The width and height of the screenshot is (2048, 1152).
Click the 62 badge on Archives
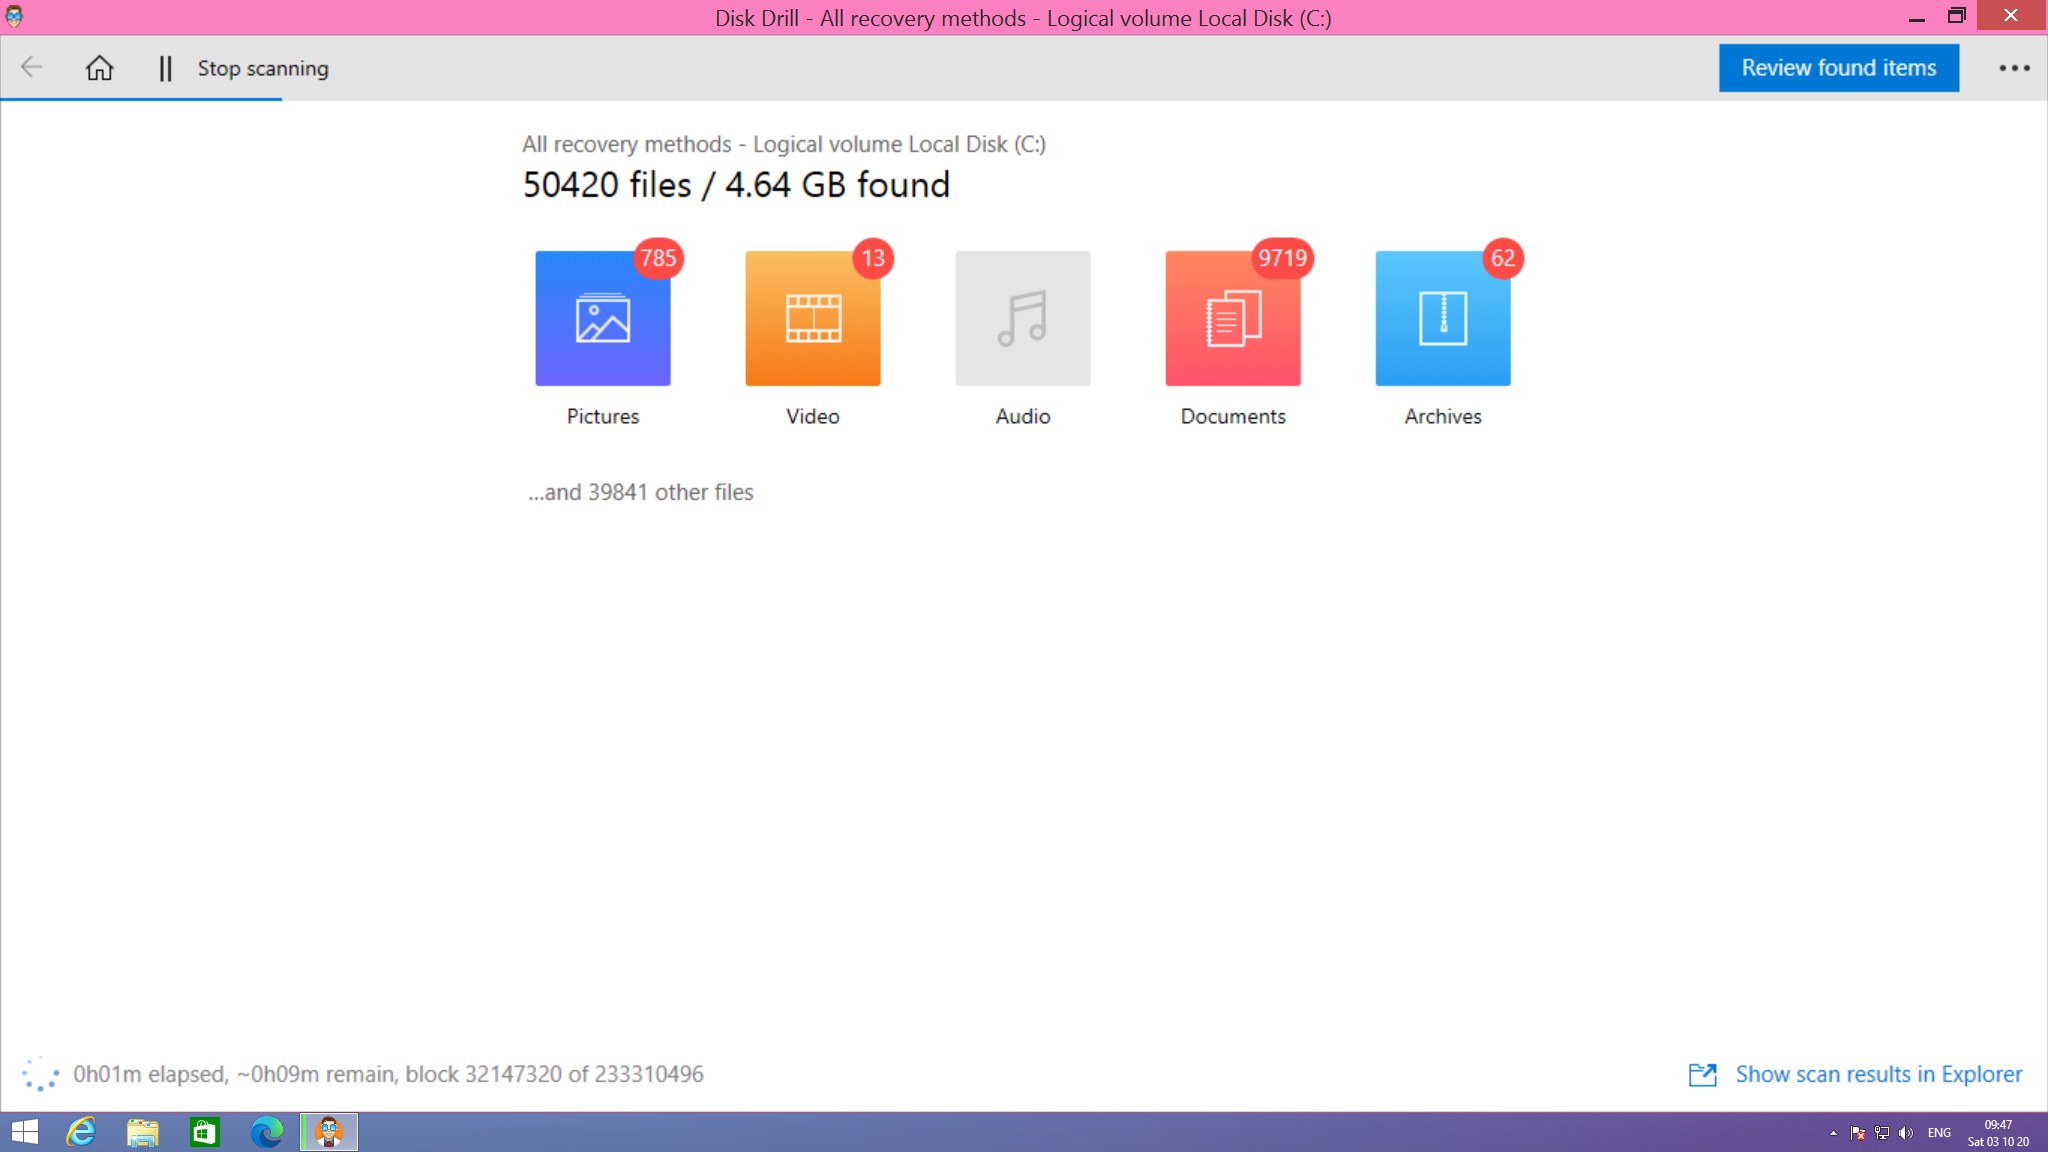coord(1503,258)
